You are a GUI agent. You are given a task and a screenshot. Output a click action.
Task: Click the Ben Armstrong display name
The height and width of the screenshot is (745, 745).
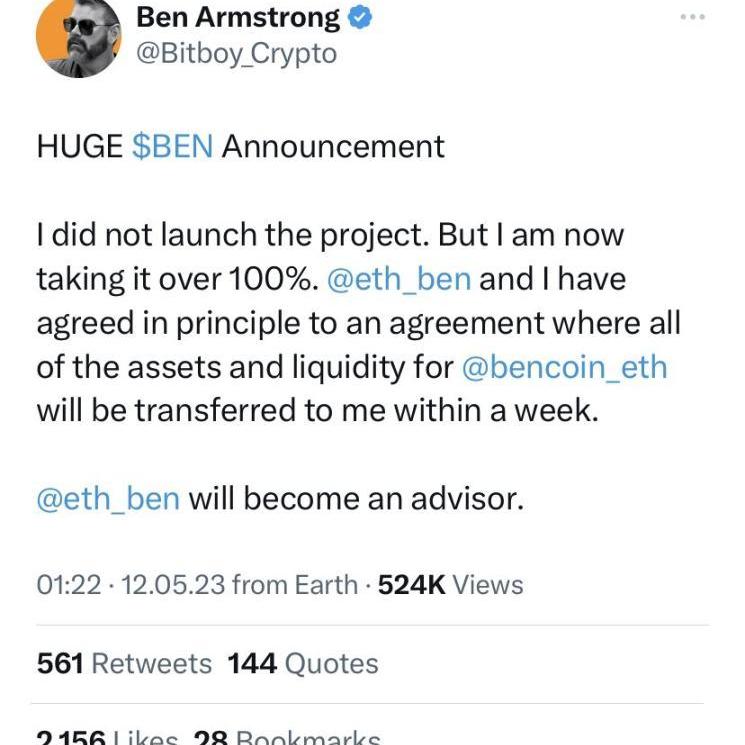(x=238, y=16)
